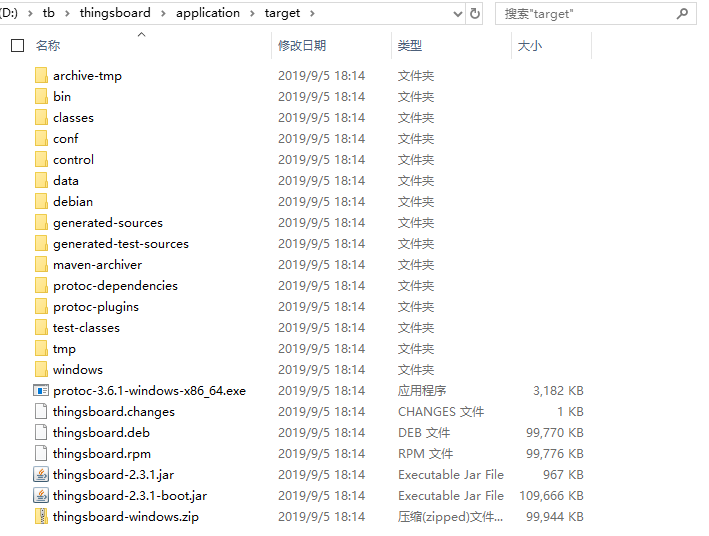Expand the chevron after tb in path
The width and height of the screenshot is (709, 536).
67,14
